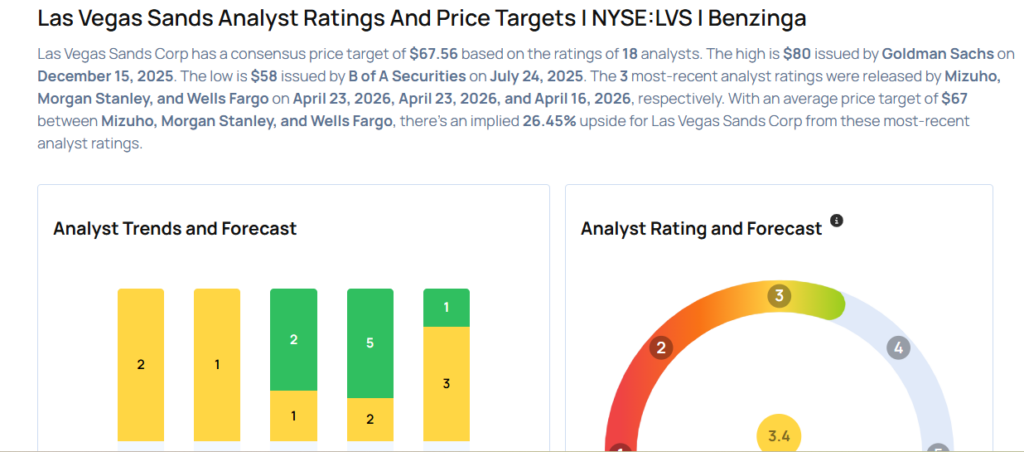1024x452 pixels.
Task: Click the green segment labeled 1 in last bar
Action: click(446, 307)
